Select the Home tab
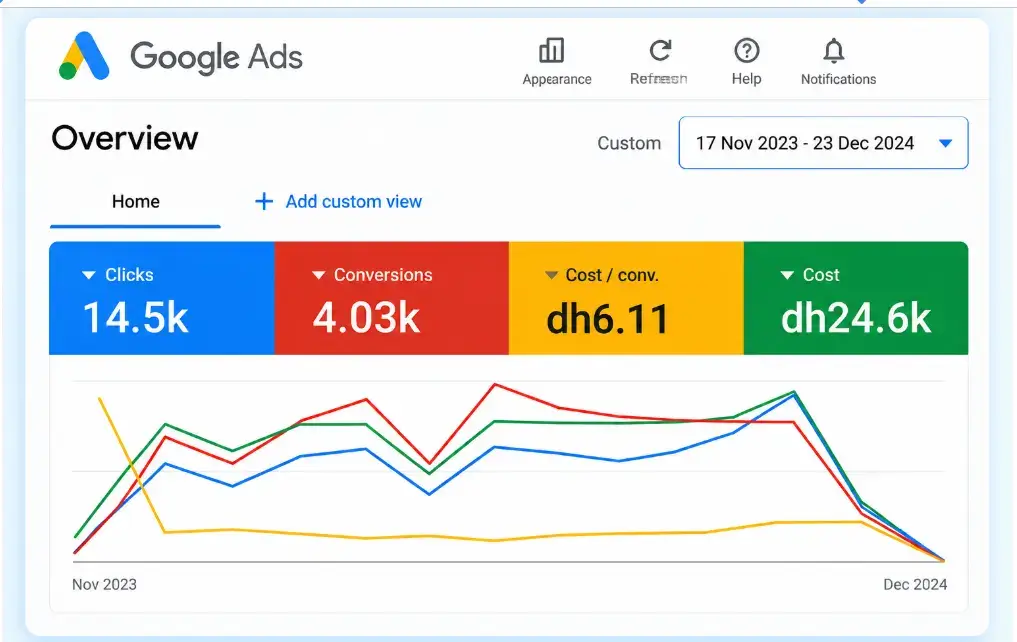1017x642 pixels. click(136, 202)
